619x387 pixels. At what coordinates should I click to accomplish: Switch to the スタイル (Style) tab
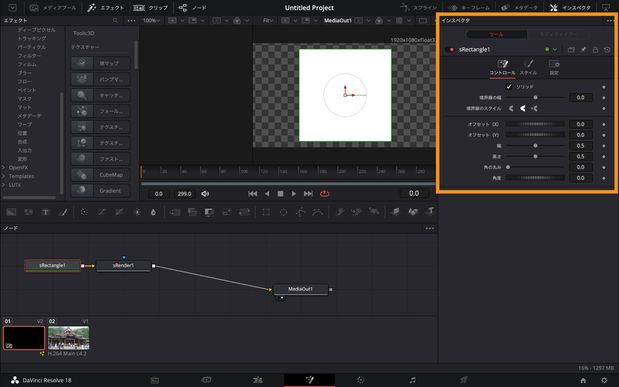click(x=528, y=67)
